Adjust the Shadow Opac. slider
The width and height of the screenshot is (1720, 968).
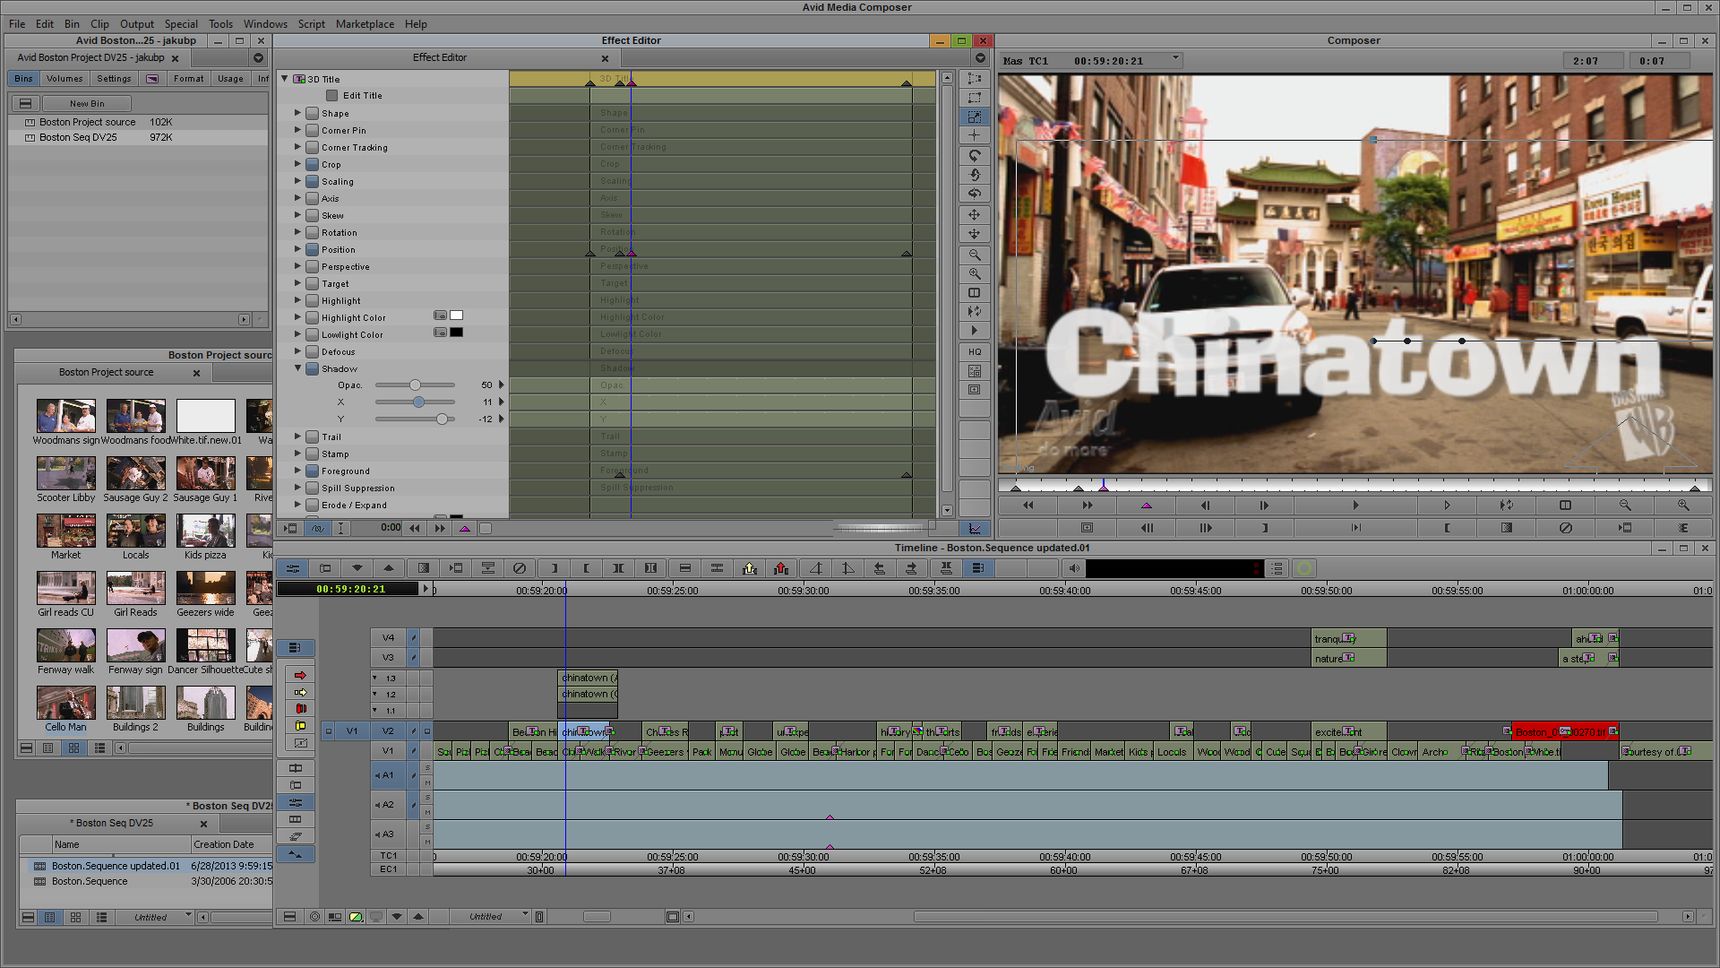[x=415, y=385]
